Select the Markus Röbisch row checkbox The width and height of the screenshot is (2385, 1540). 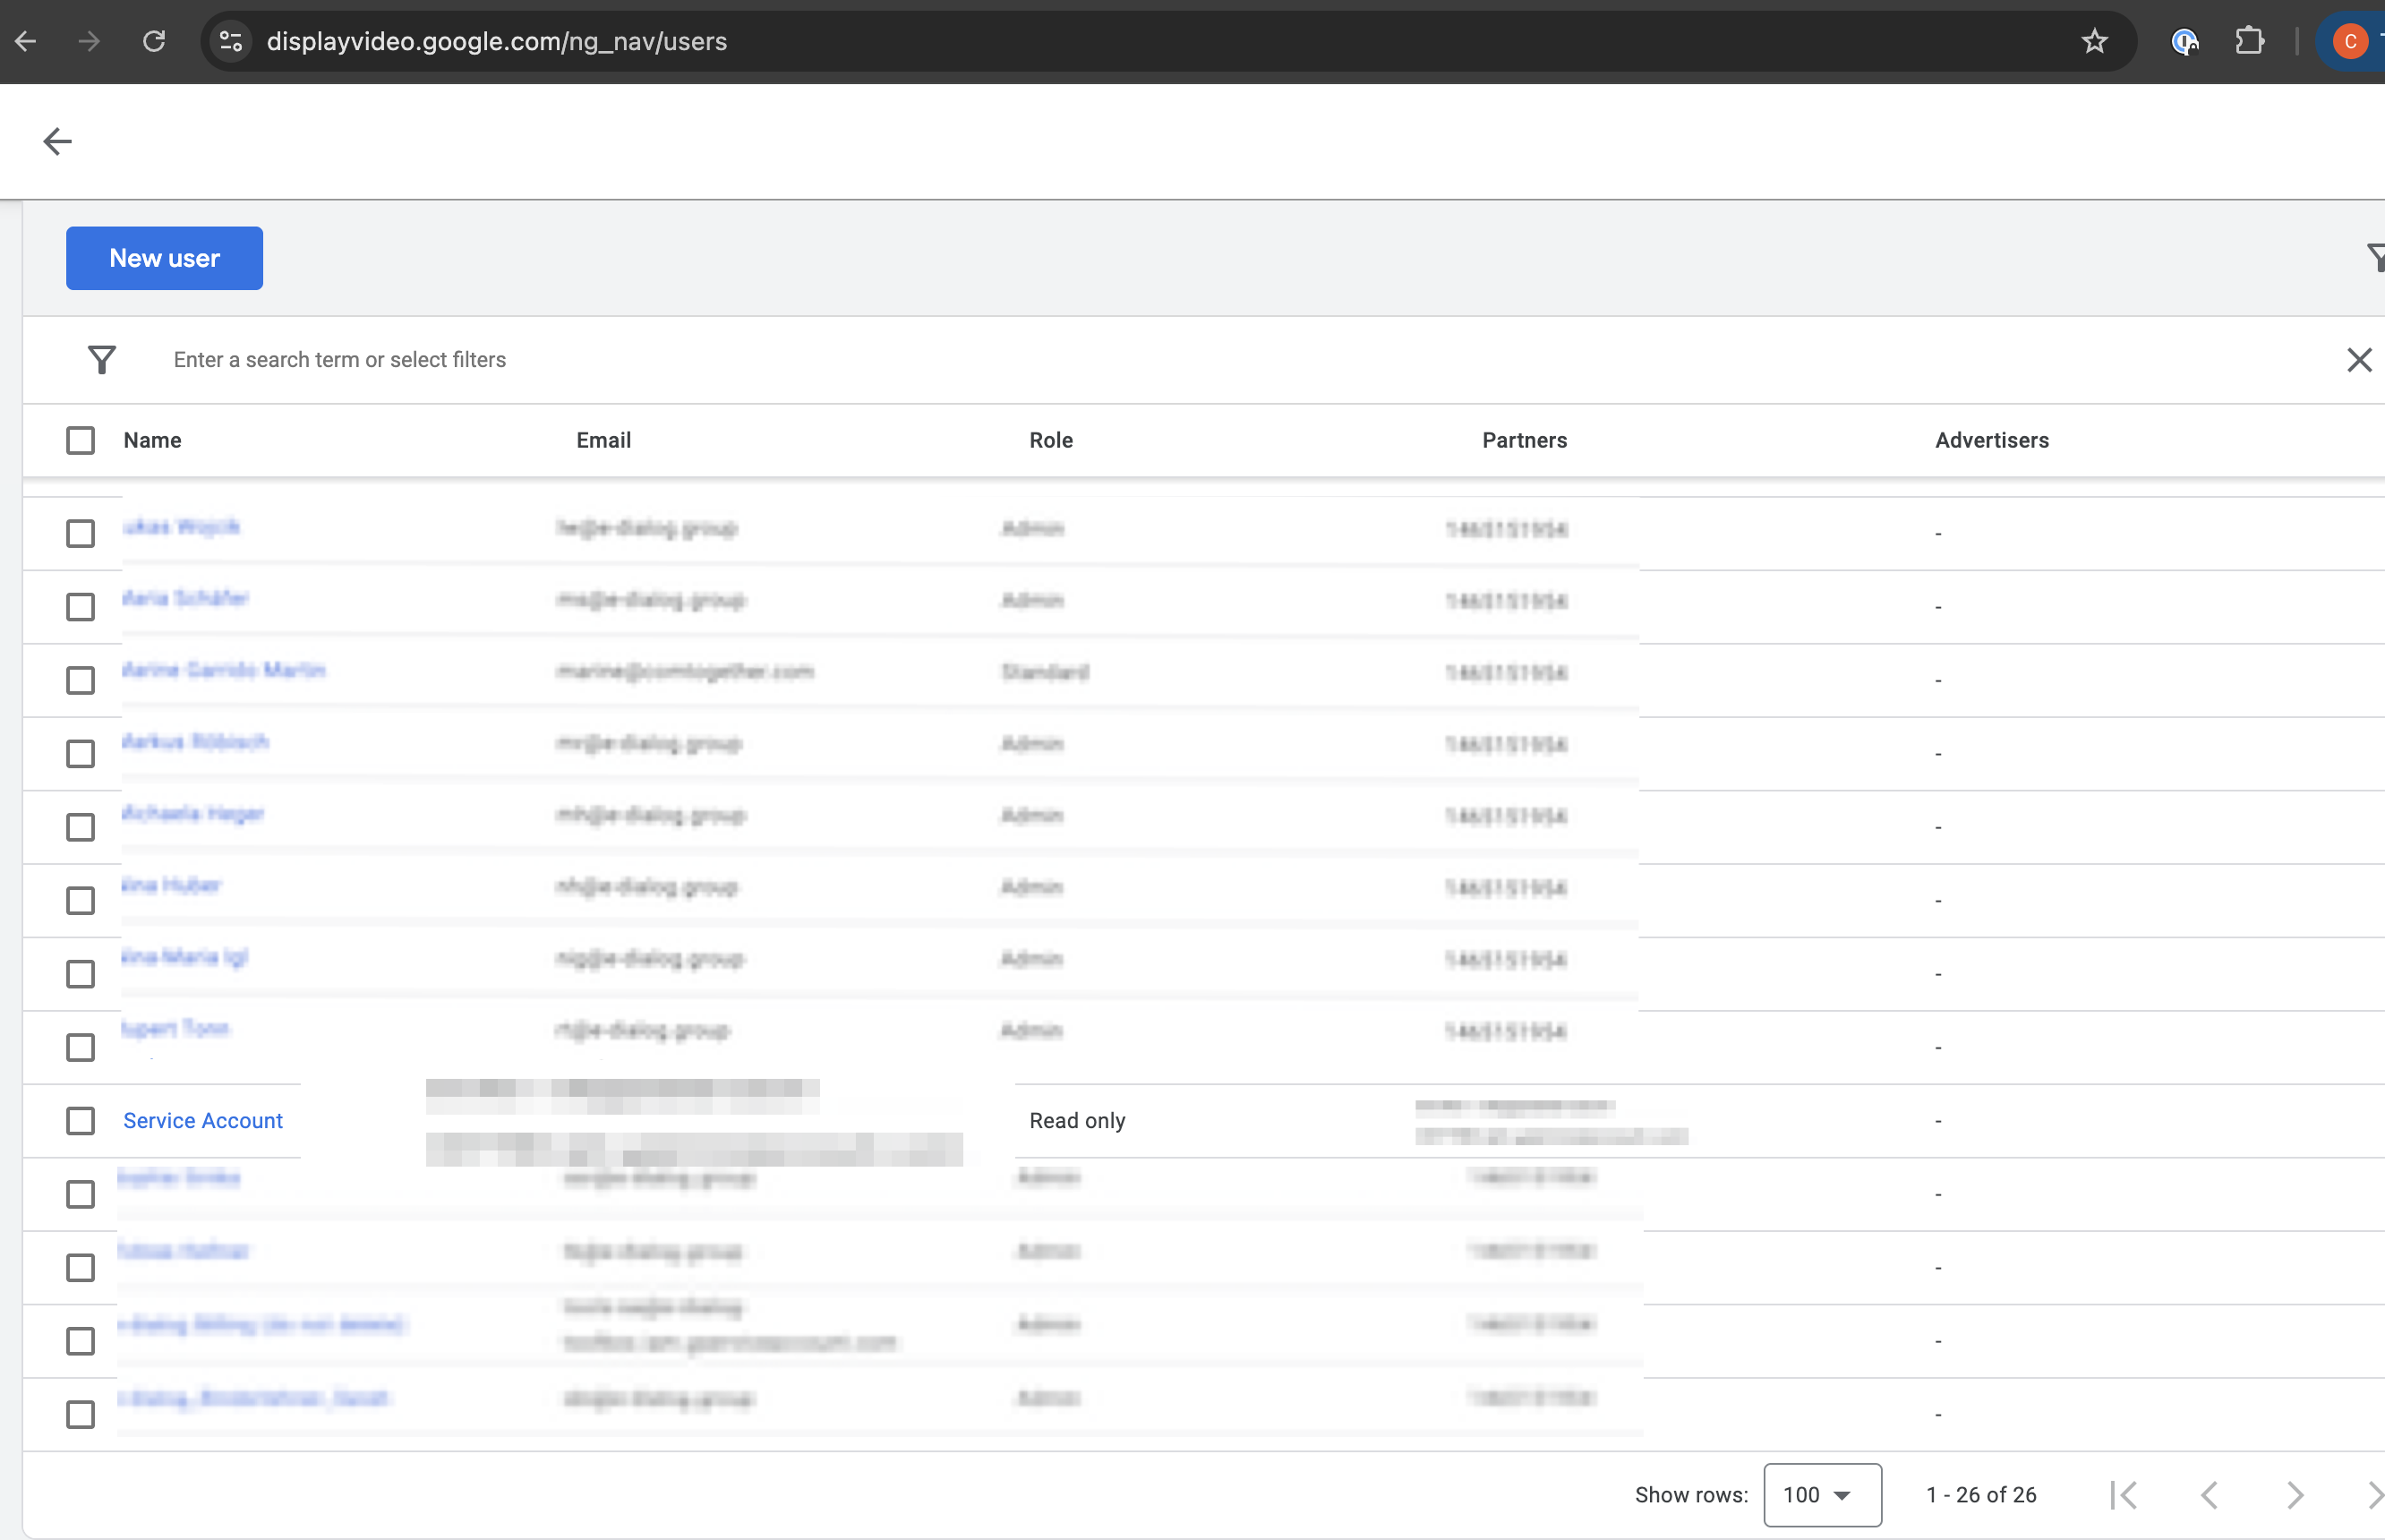(x=81, y=753)
